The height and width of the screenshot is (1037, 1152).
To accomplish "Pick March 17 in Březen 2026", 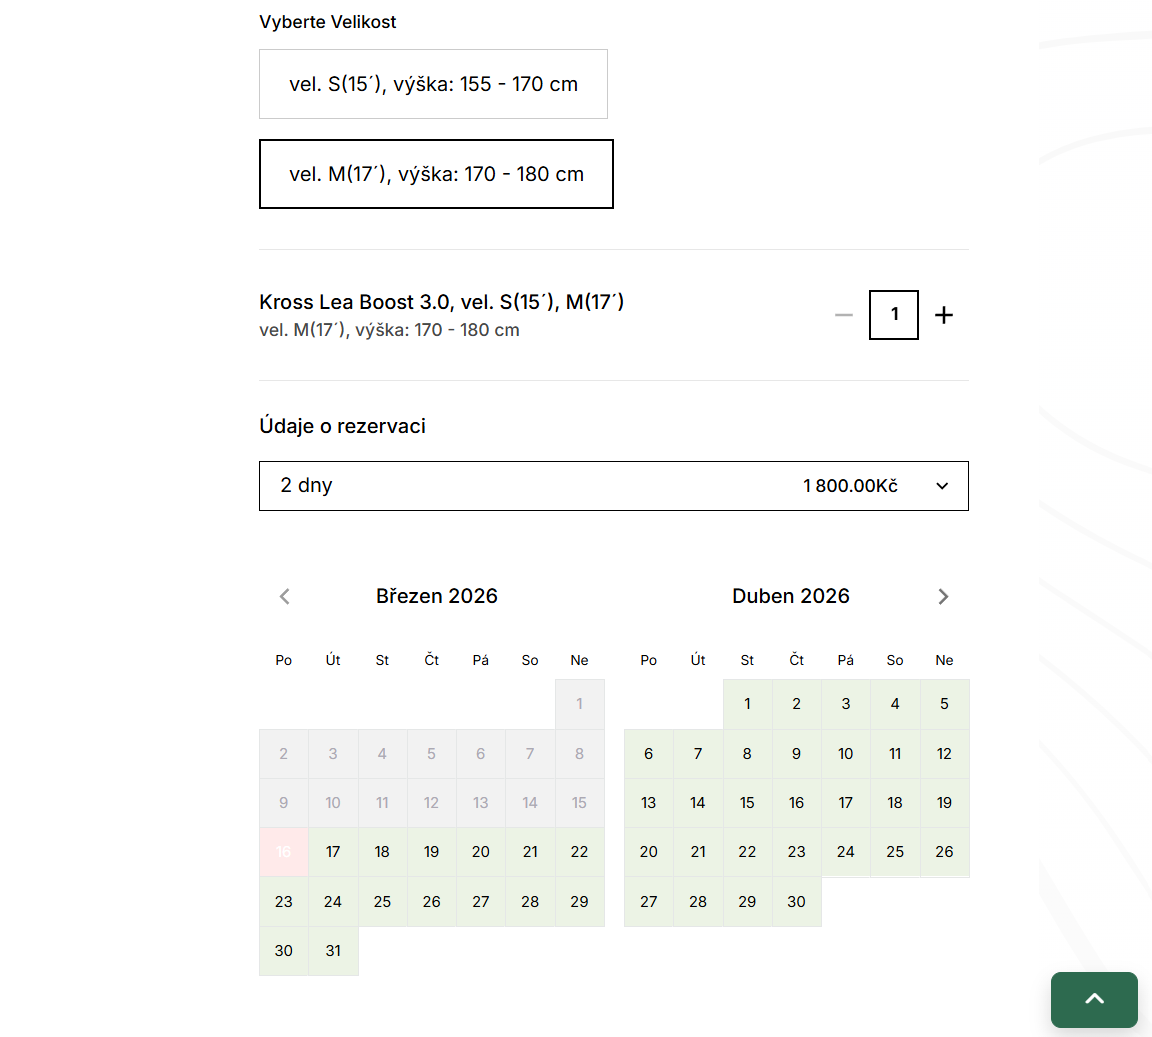I will pyautogui.click(x=333, y=852).
